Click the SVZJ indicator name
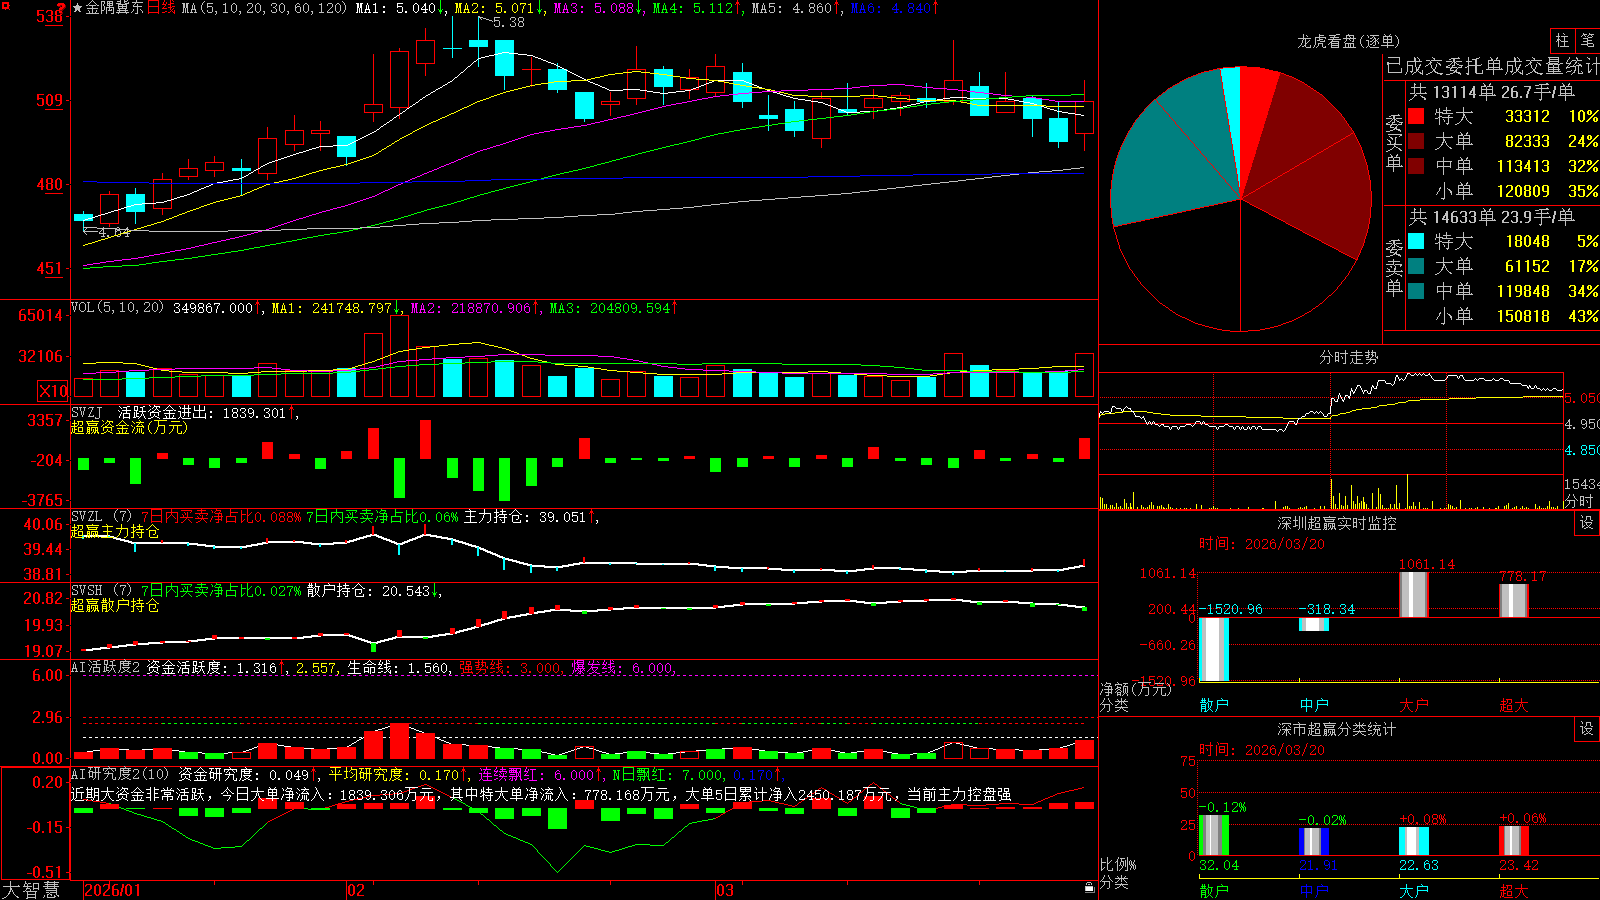1600x900 pixels. tap(87, 412)
